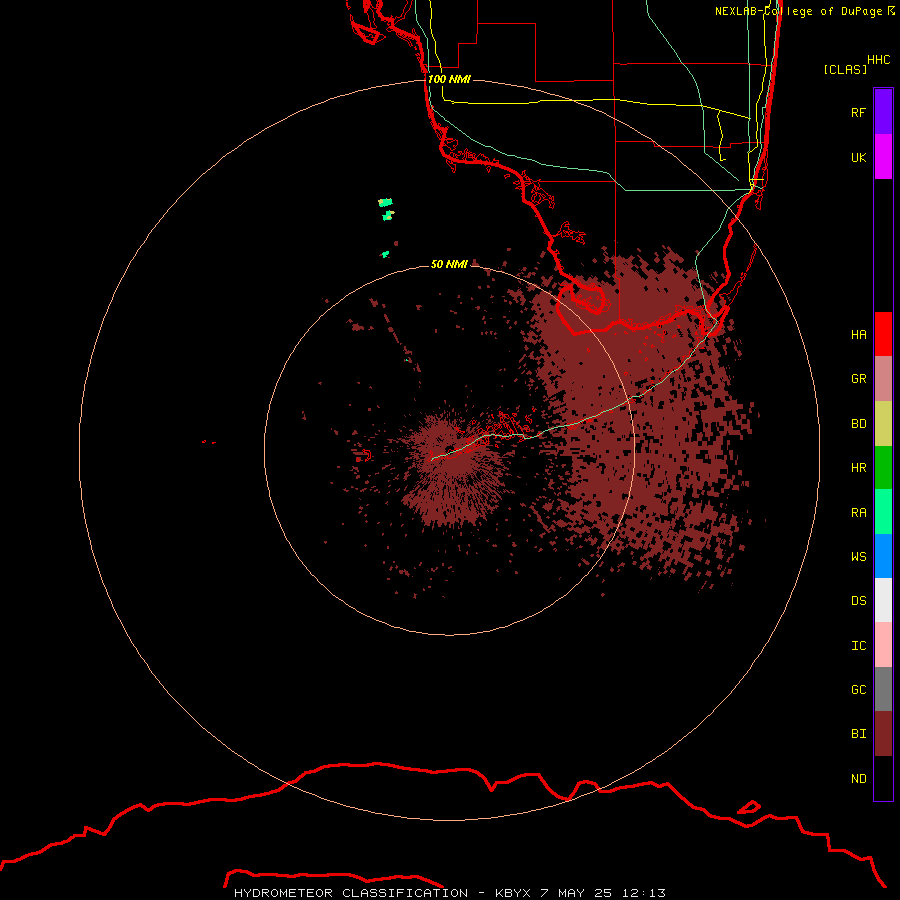Click the ND black legend swatch
Viewport: 900px width, 900px height.
tap(883, 778)
